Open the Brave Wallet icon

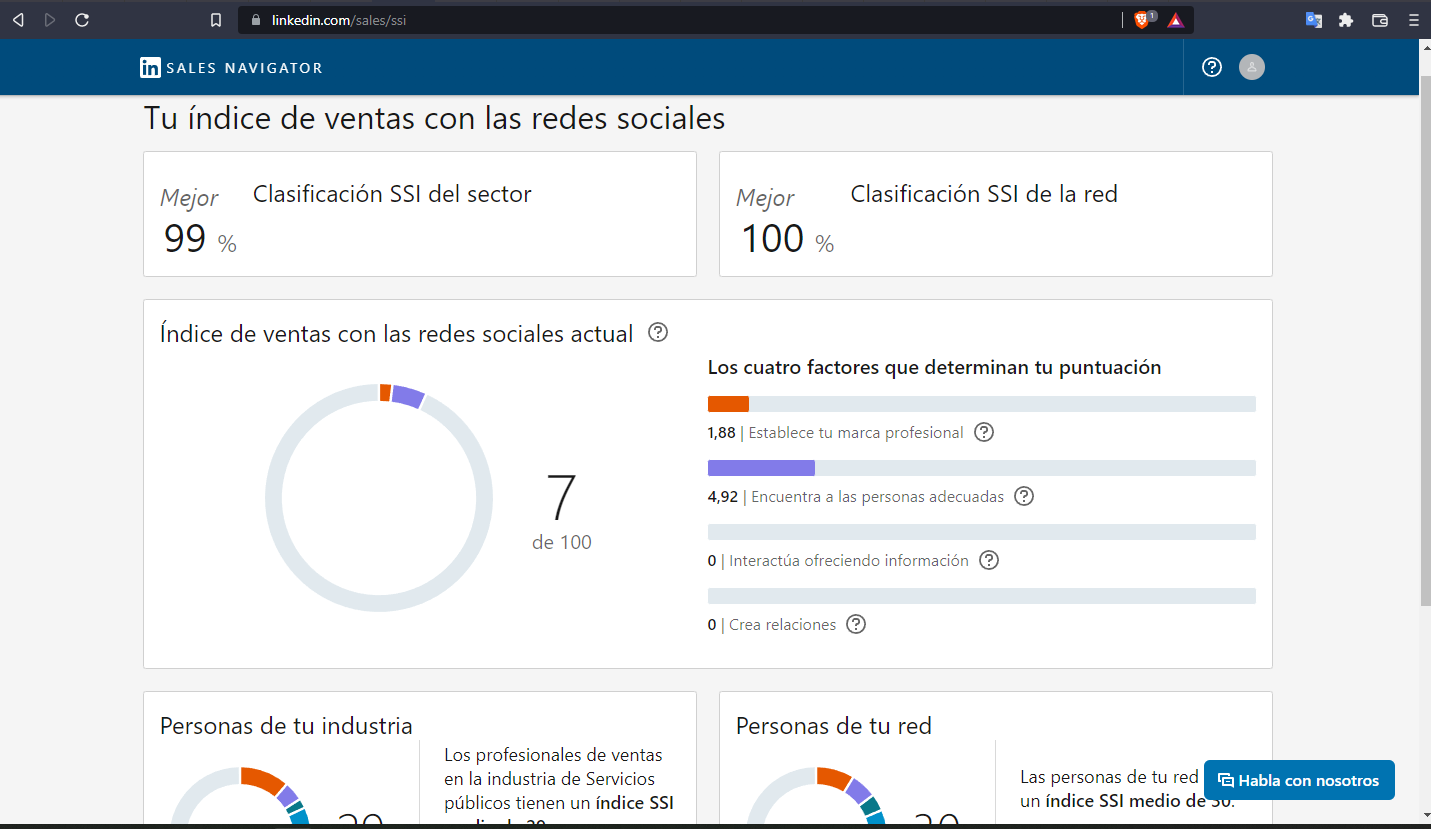click(1380, 20)
